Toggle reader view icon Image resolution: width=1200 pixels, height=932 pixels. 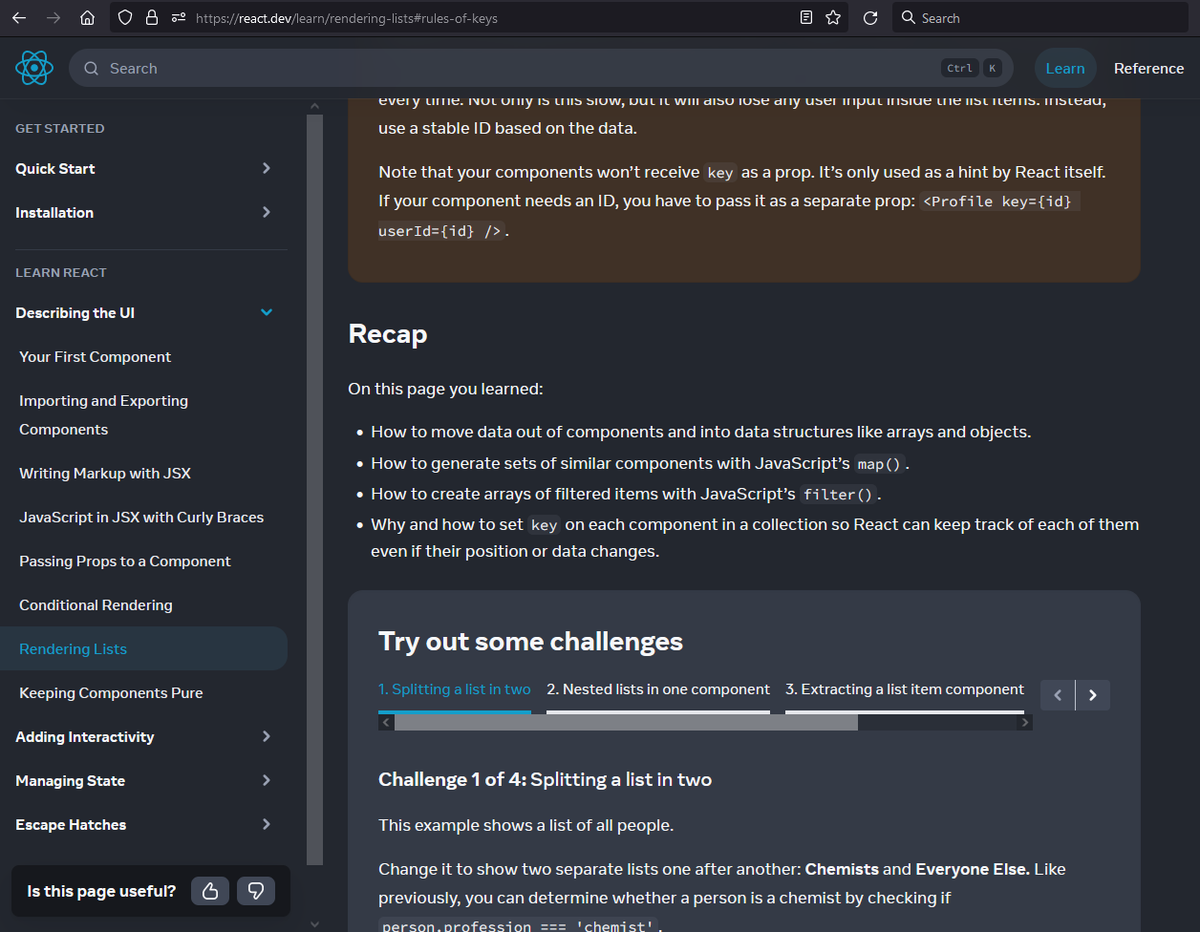pyautogui.click(x=807, y=18)
